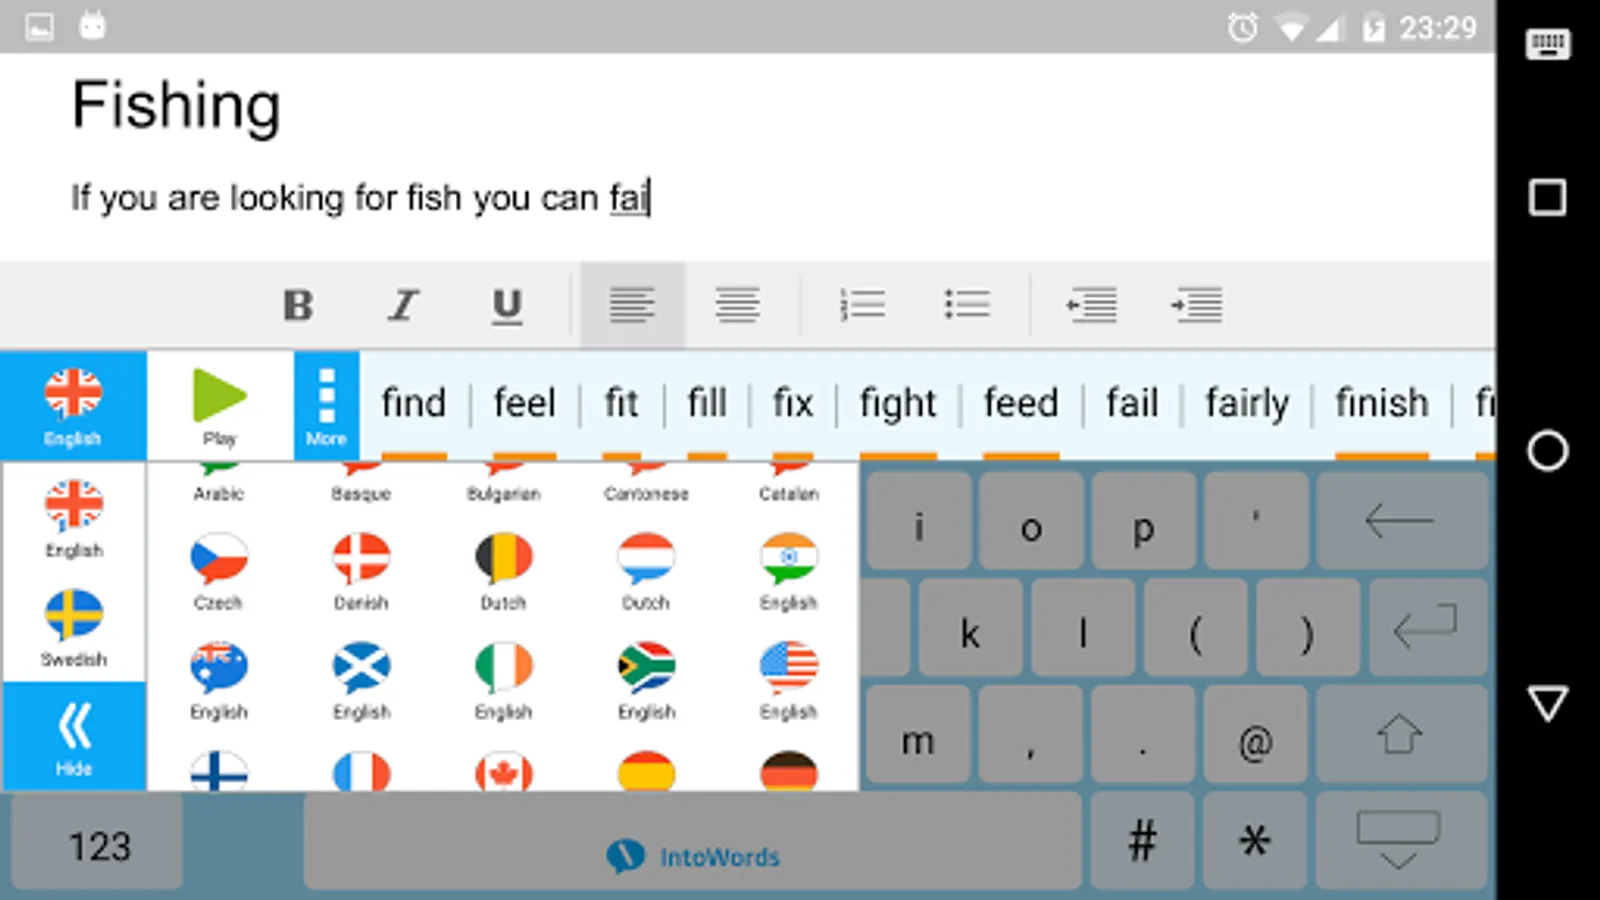Image resolution: width=1600 pixels, height=900 pixels.
Task: Choose the suggested word "fix"
Action: [x=792, y=404]
